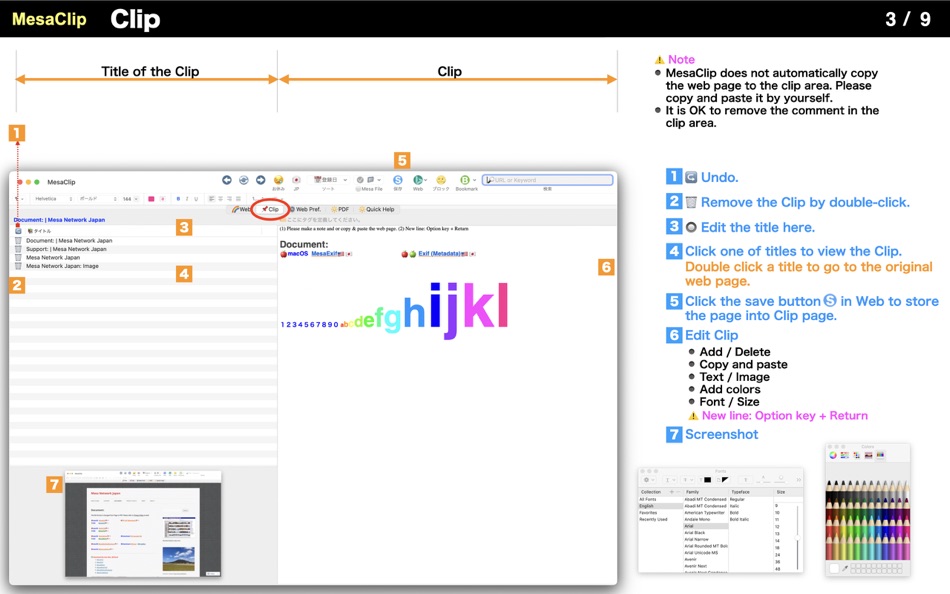The height and width of the screenshot is (594, 950).
Task: Open the 144 font size combo box
Action: (x=130, y=199)
